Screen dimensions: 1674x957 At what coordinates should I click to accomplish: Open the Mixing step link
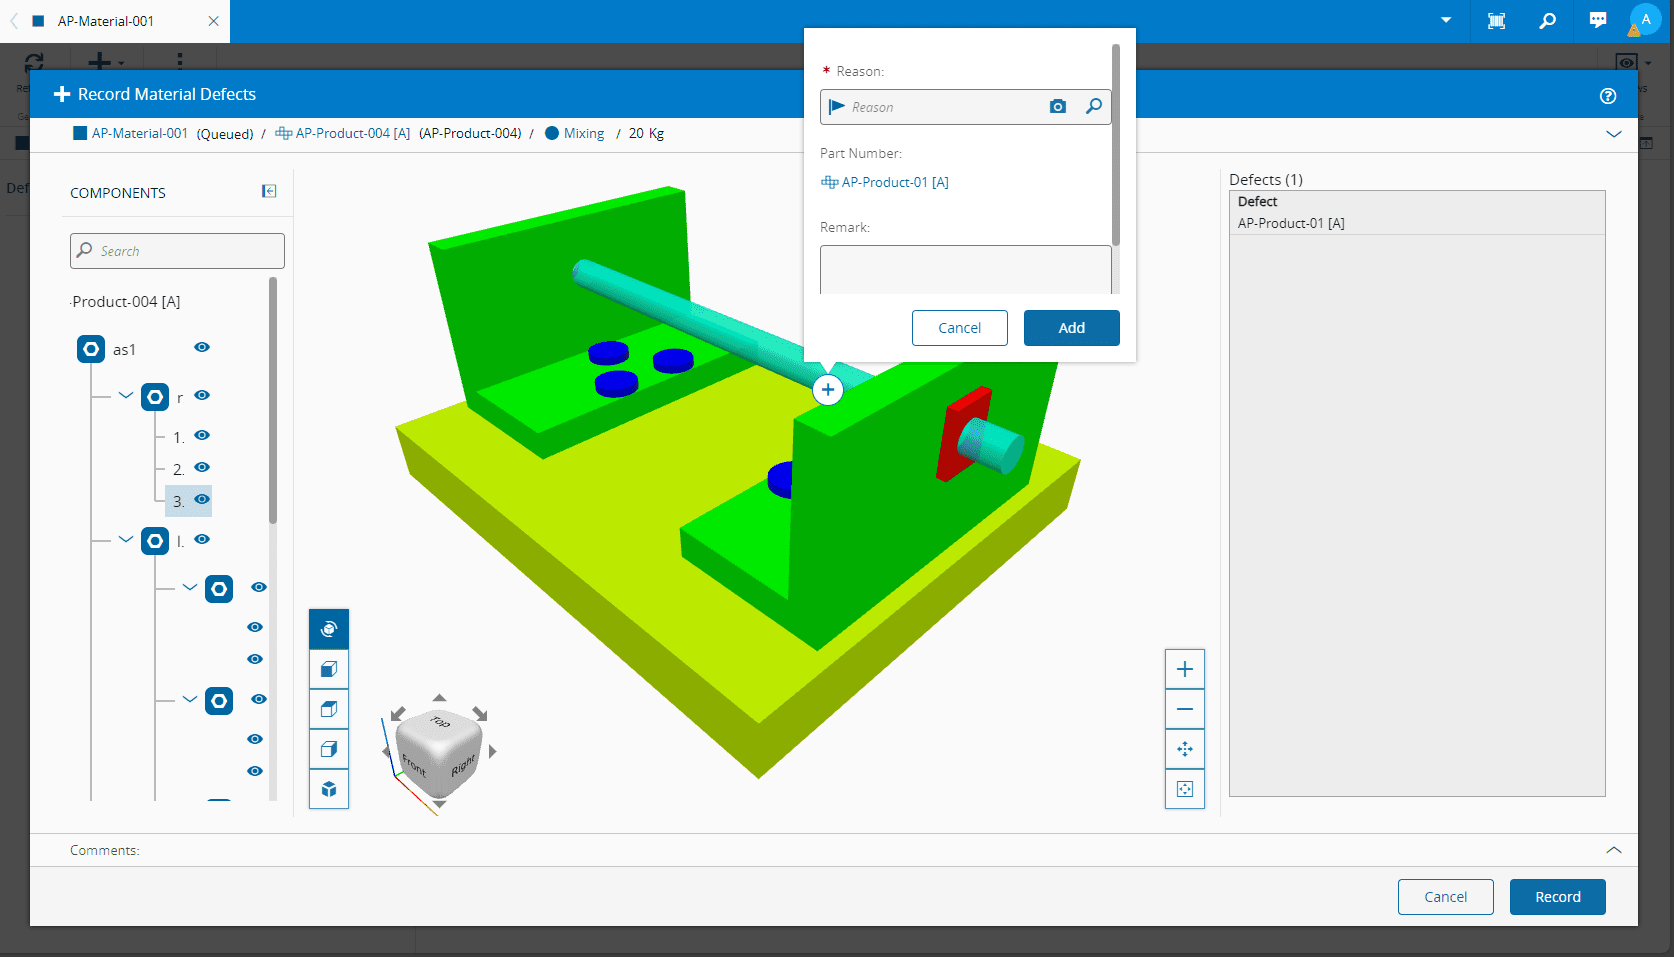pyautogui.click(x=584, y=133)
